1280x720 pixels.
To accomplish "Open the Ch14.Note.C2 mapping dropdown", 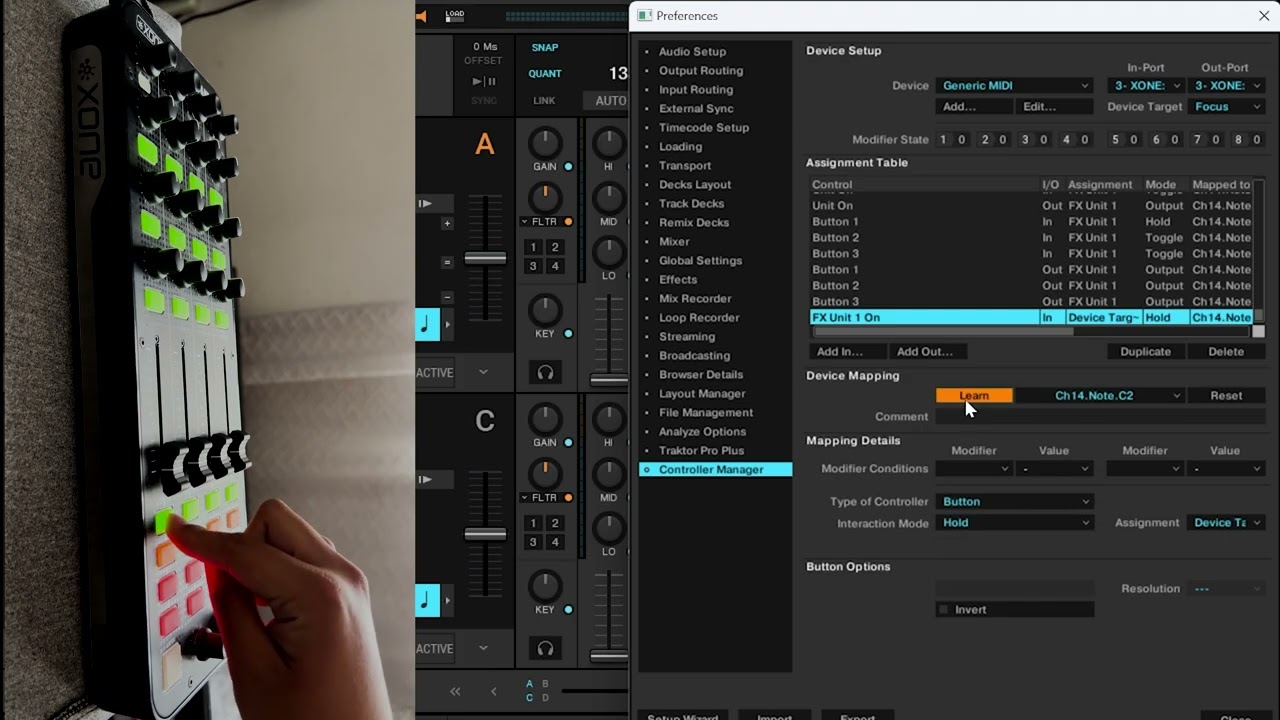I will pos(1101,396).
